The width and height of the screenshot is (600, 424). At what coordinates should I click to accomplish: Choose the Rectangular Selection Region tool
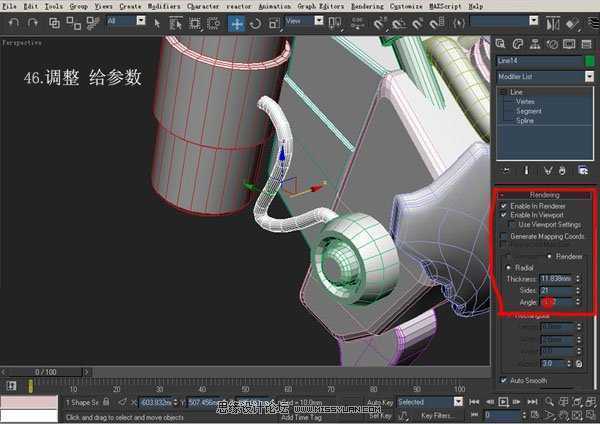195,23
